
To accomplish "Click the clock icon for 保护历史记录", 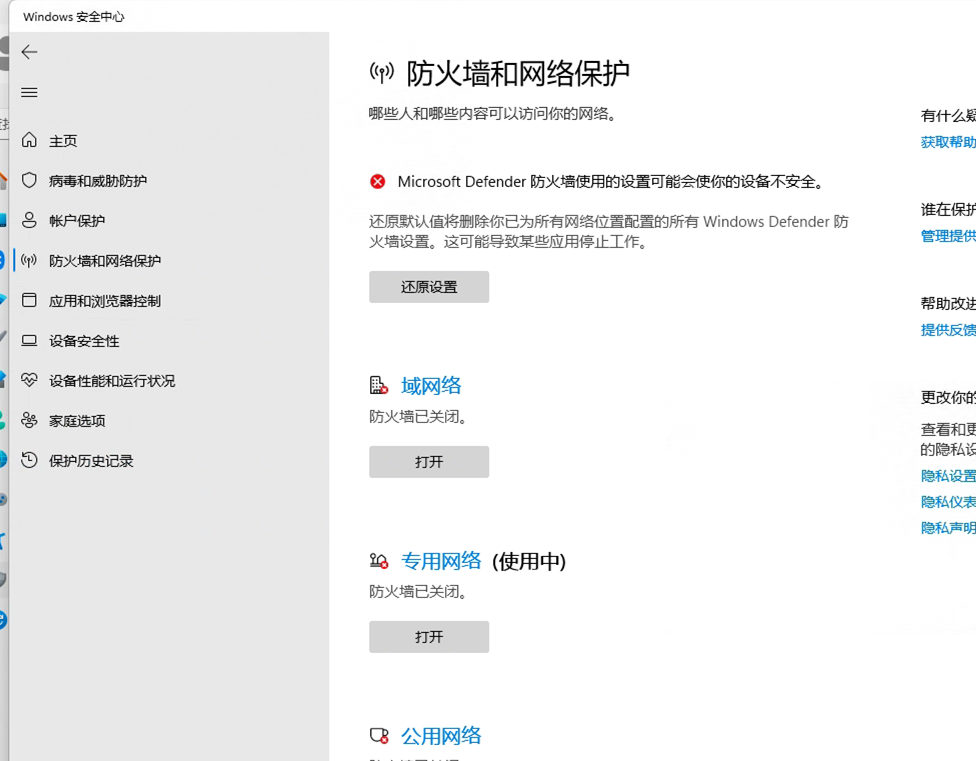I will click(x=29, y=460).
